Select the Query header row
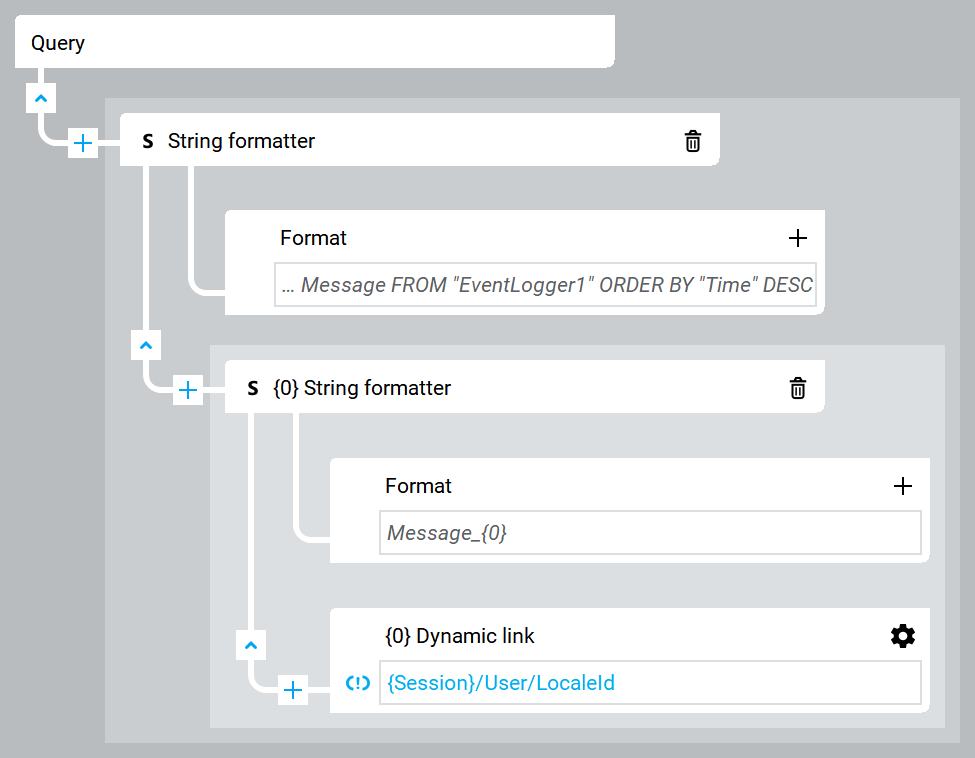This screenshot has width=975, height=758. coord(314,43)
